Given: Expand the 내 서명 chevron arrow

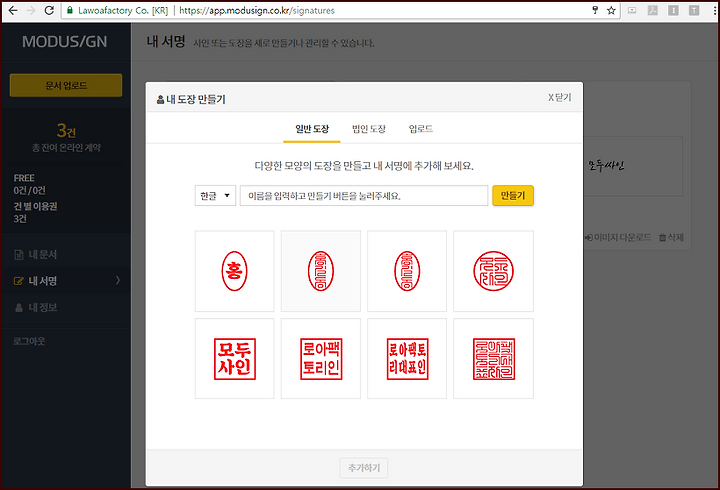Looking at the screenshot, I should [x=118, y=280].
